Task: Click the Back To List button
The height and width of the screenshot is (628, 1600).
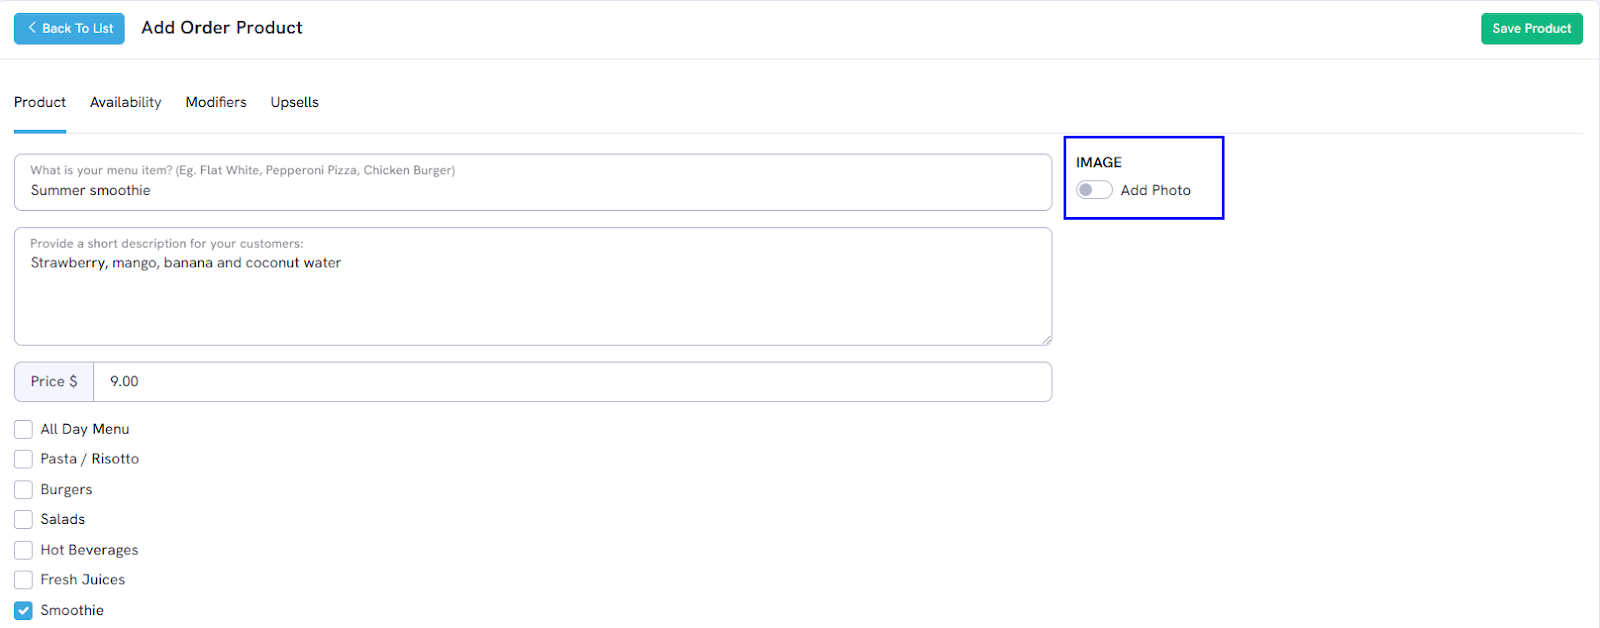Action: click(x=69, y=28)
